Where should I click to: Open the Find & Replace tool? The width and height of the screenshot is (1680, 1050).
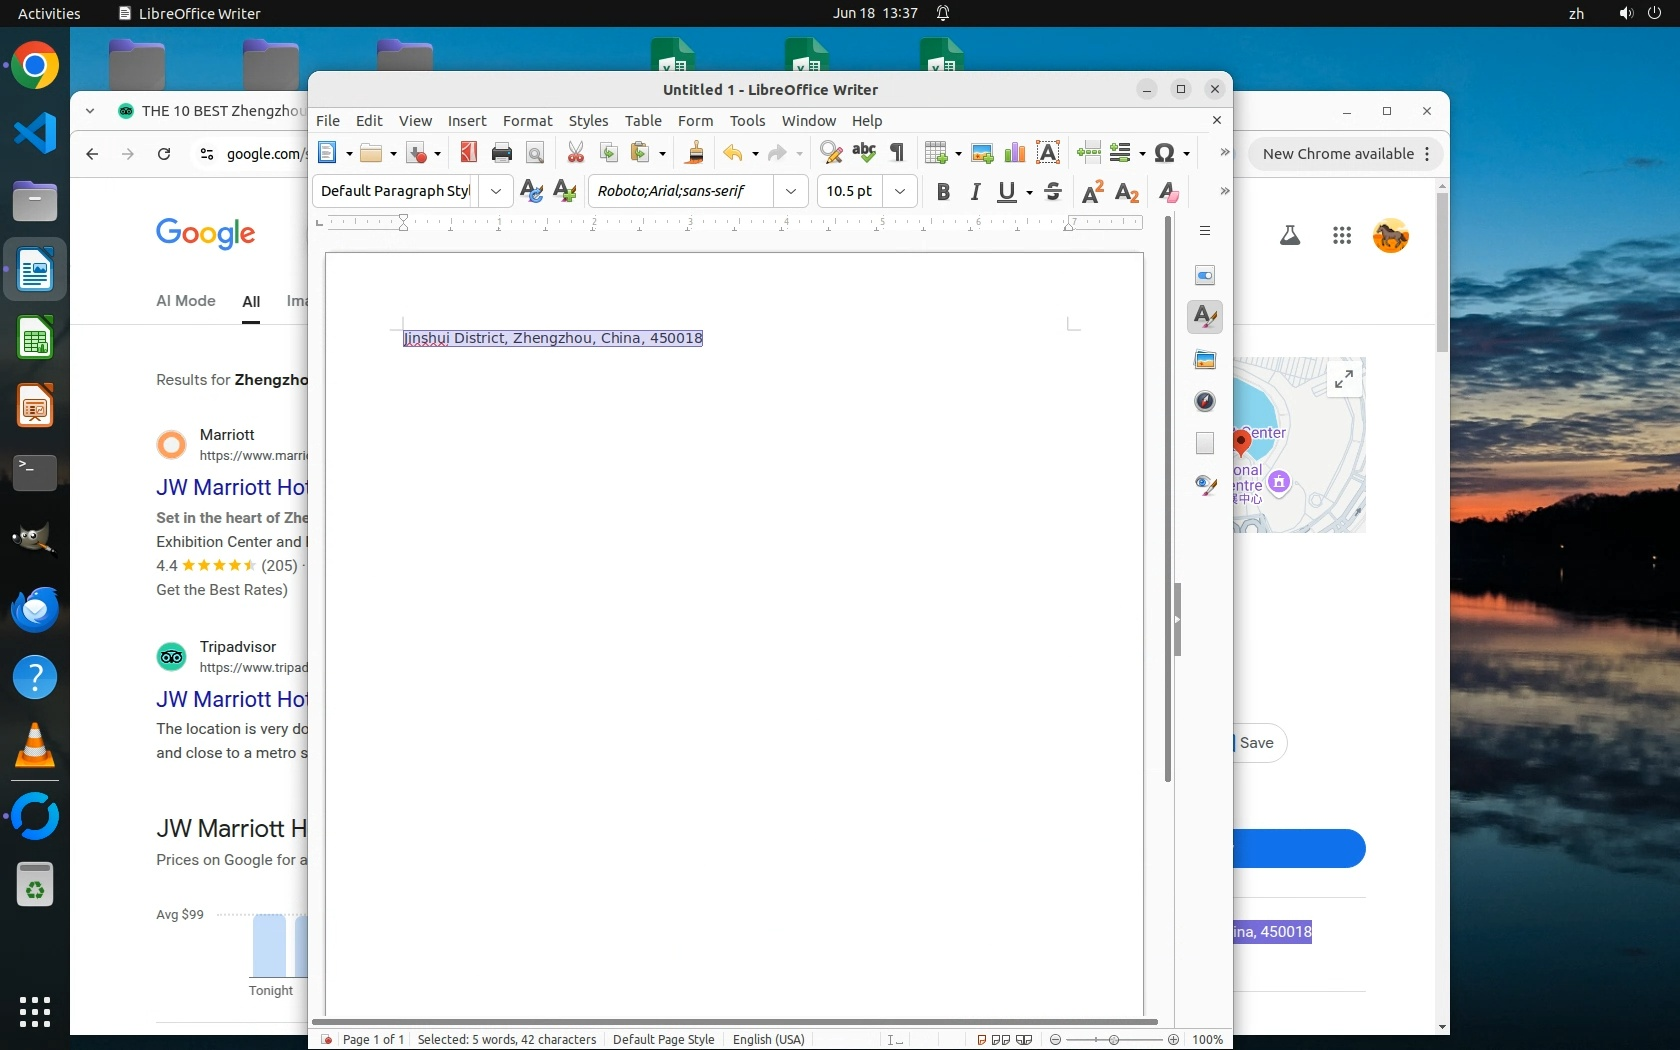tap(830, 153)
